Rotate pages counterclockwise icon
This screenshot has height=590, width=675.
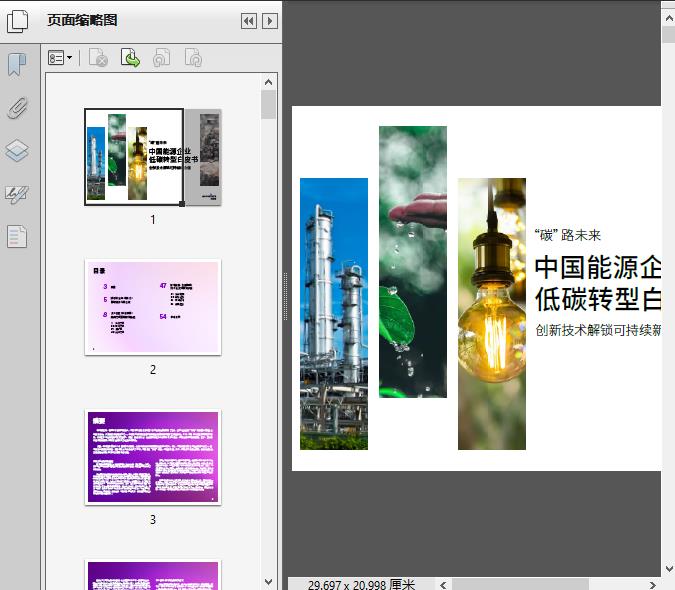pos(161,58)
